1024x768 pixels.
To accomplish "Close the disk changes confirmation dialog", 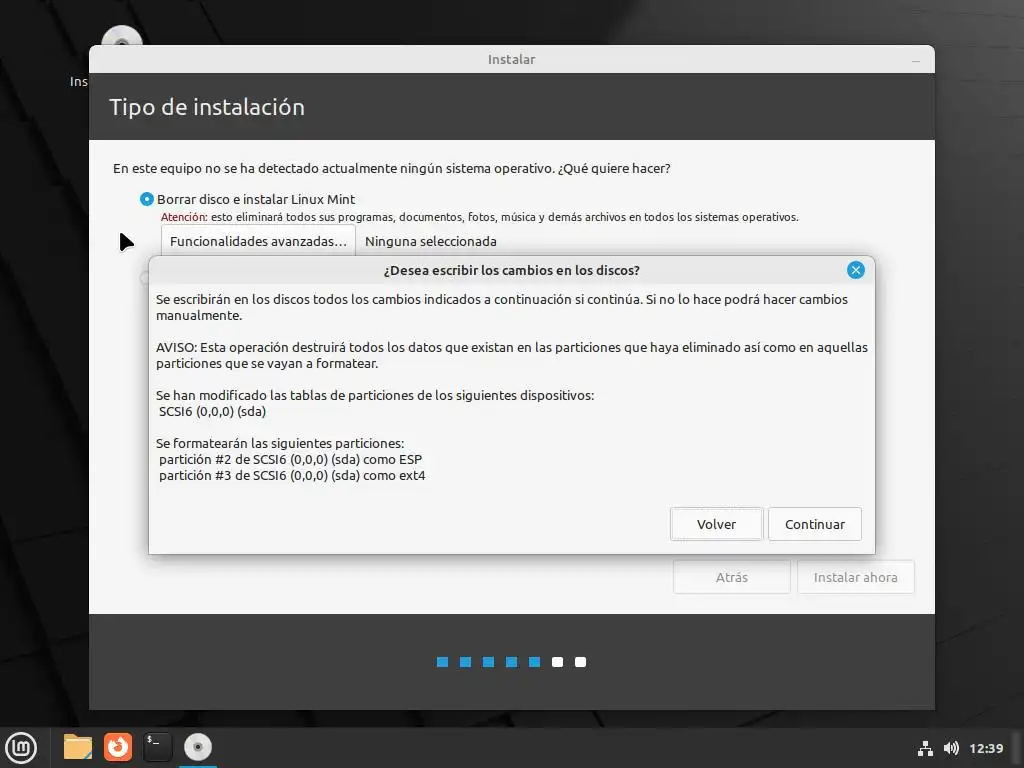I will click(856, 270).
